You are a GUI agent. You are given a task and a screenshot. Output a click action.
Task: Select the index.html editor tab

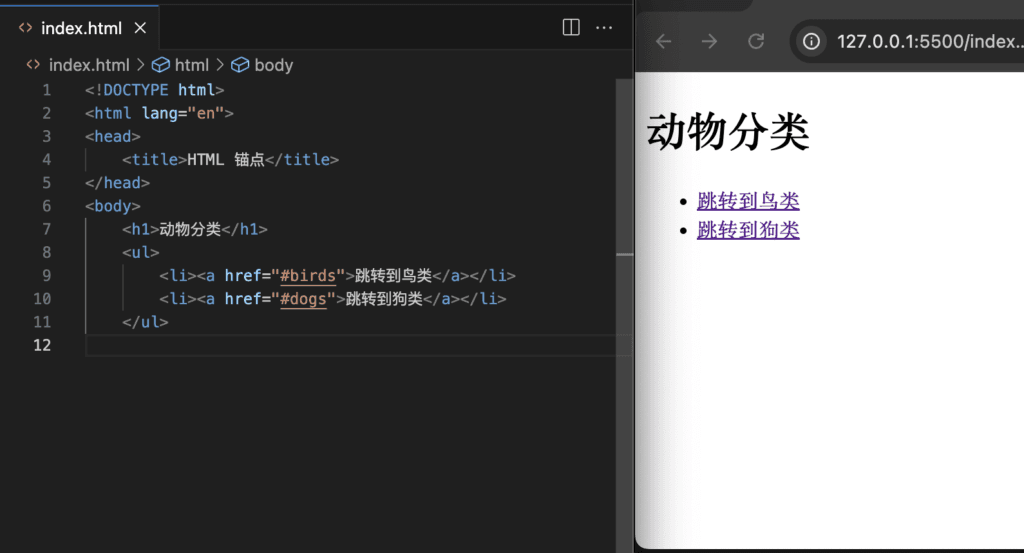pyautogui.click(x=79, y=28)
